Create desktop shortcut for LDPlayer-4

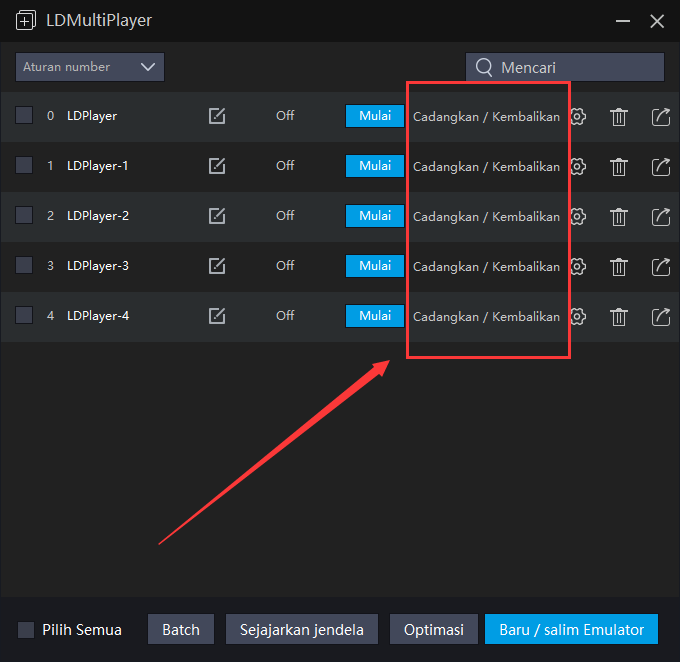coord(661,316)
